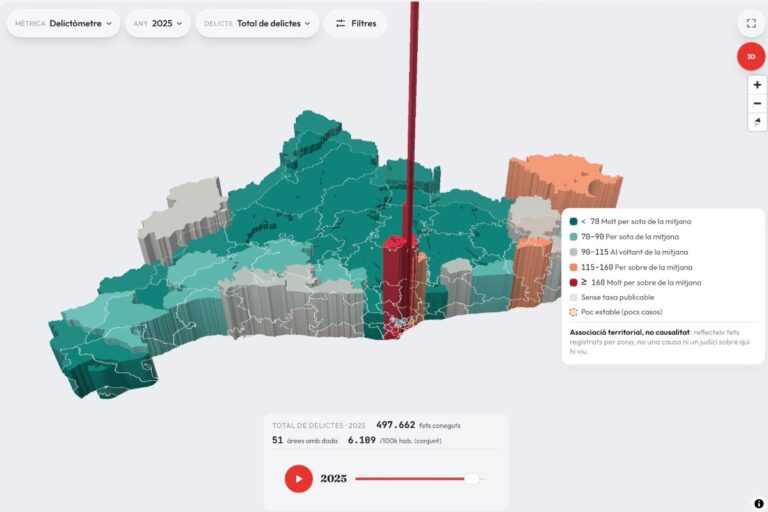Open the info icon at bottom corner
The width and height of the screenshot is (768, 512).
759,503
